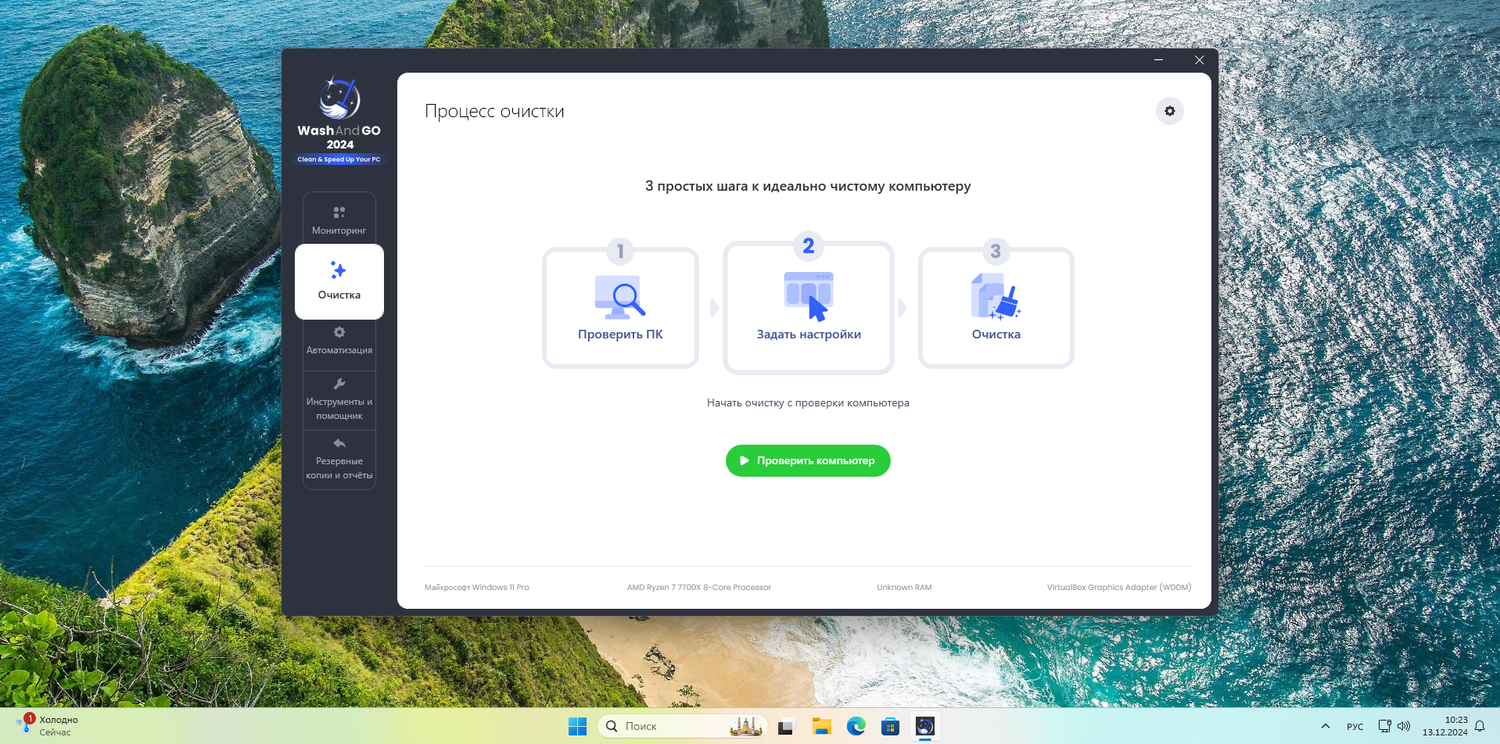Select step 2 Задать настройки card

[809, 308]
